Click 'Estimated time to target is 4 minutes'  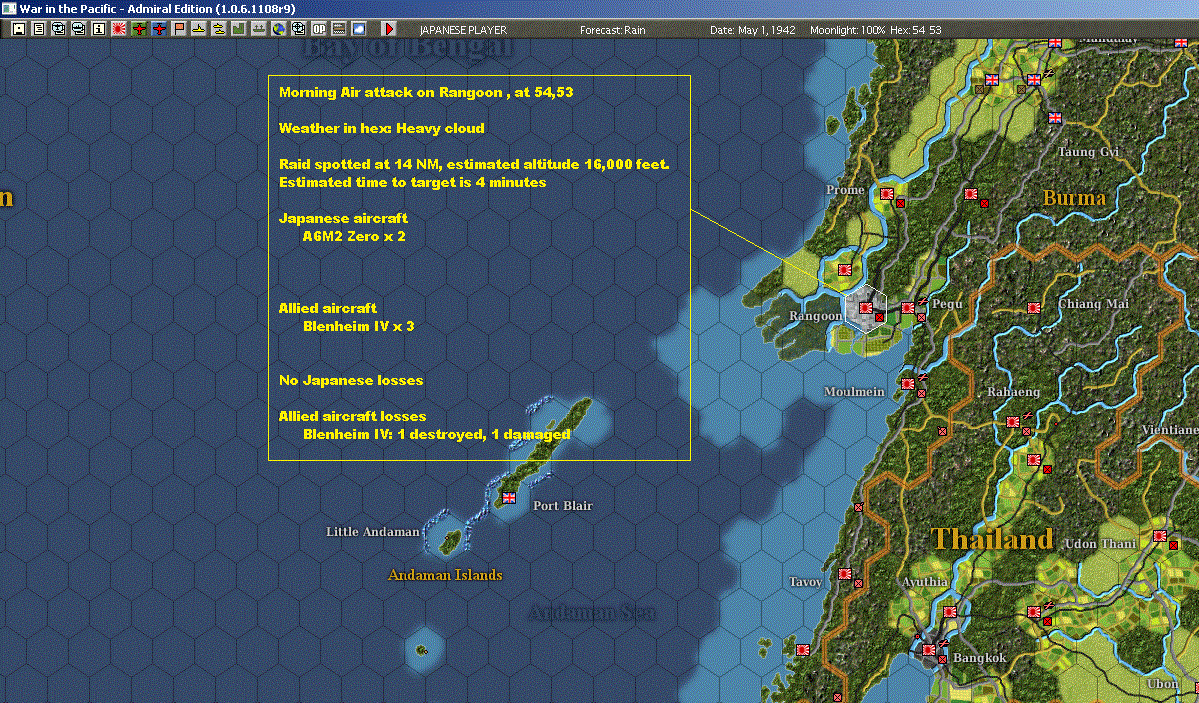click(x=412, y=182)
